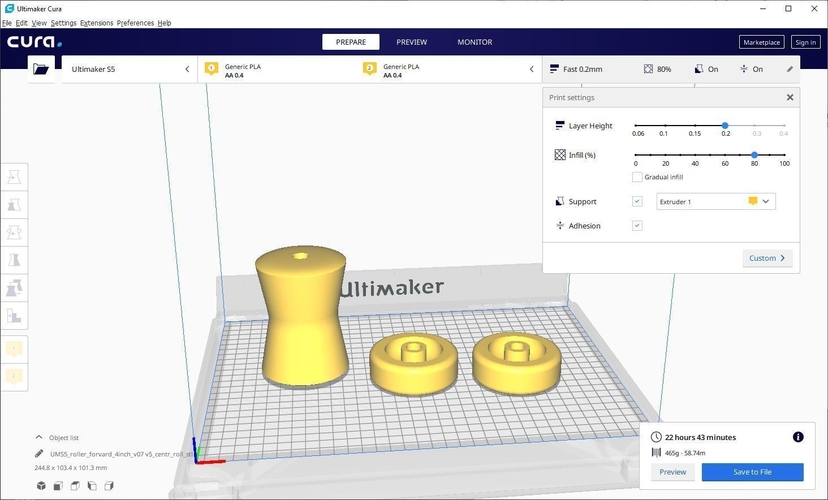The width and height of the screenshot is (828, 500).
Task: Open file folder icon
Action: (x=41, y=69)
